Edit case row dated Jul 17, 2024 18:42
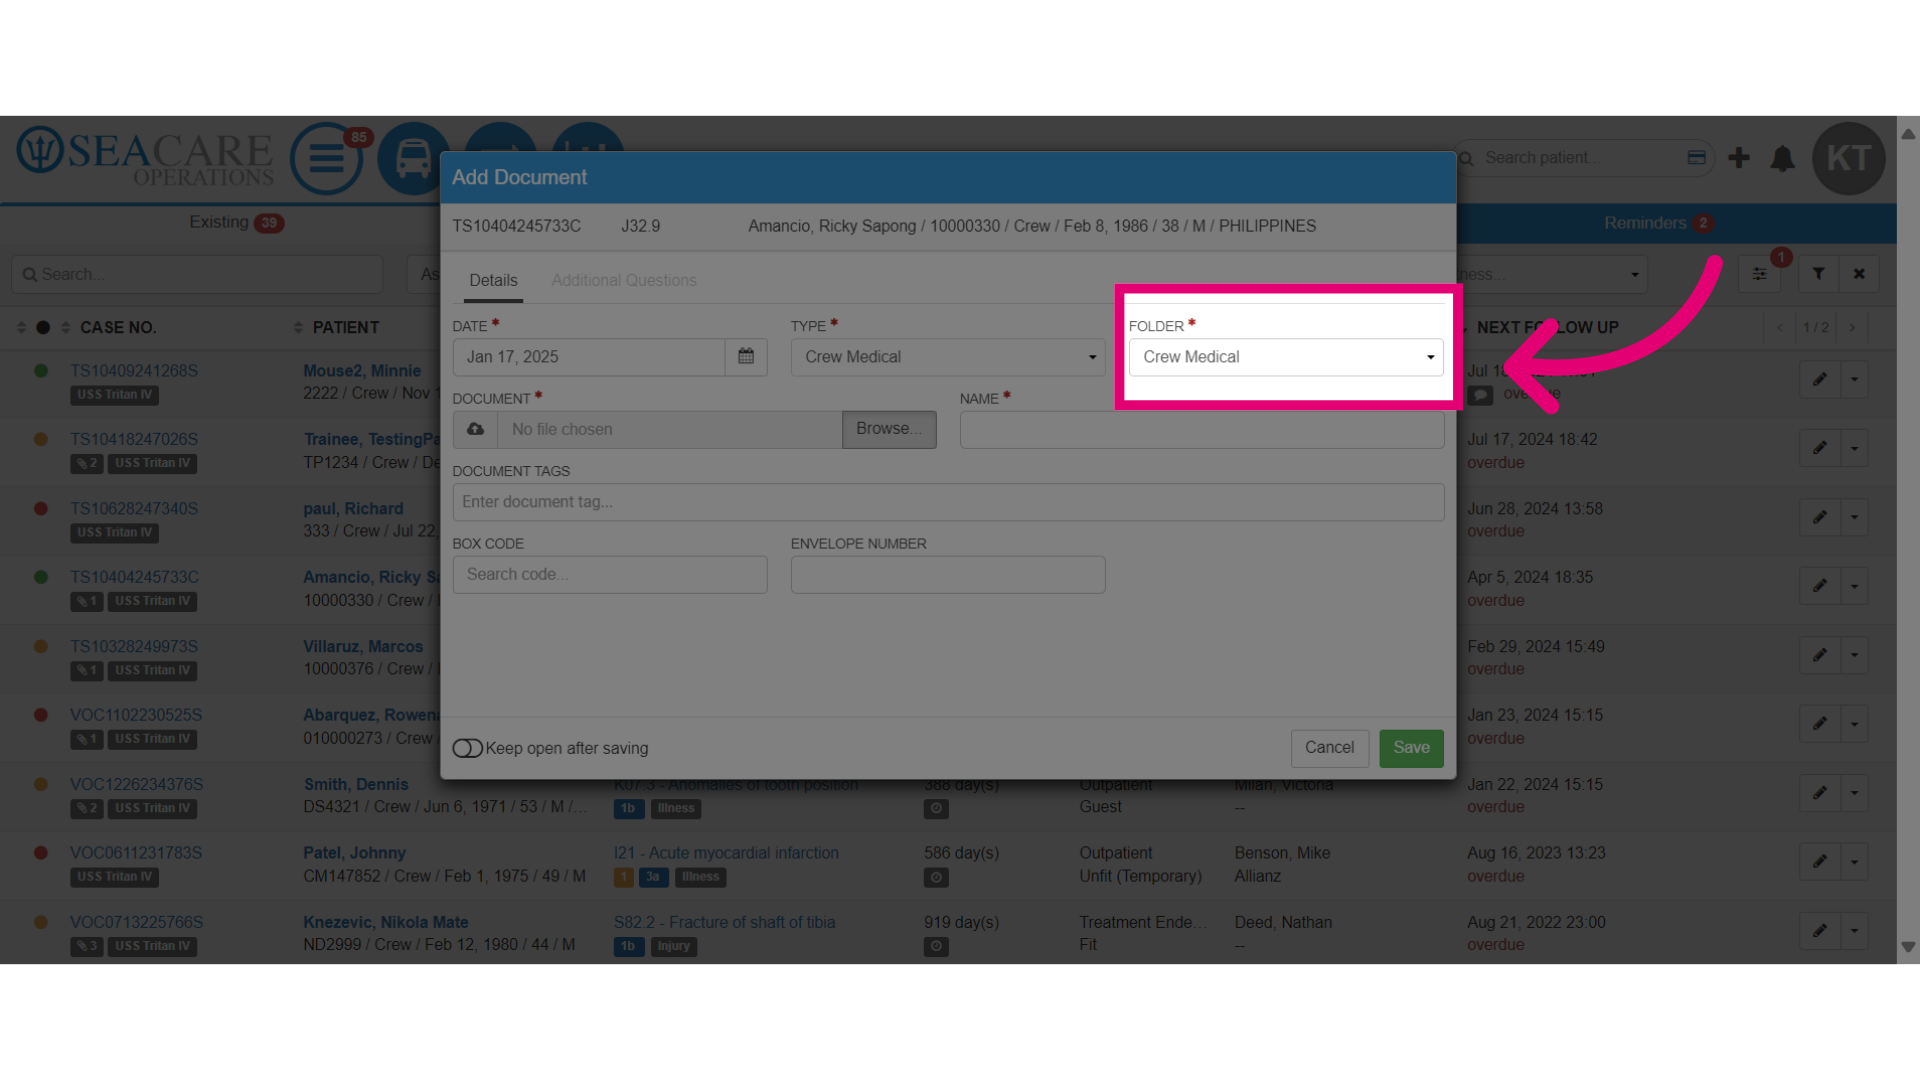Image resolution: width=1920 pixels, height=1080 pixels. tap(1820, 448)
